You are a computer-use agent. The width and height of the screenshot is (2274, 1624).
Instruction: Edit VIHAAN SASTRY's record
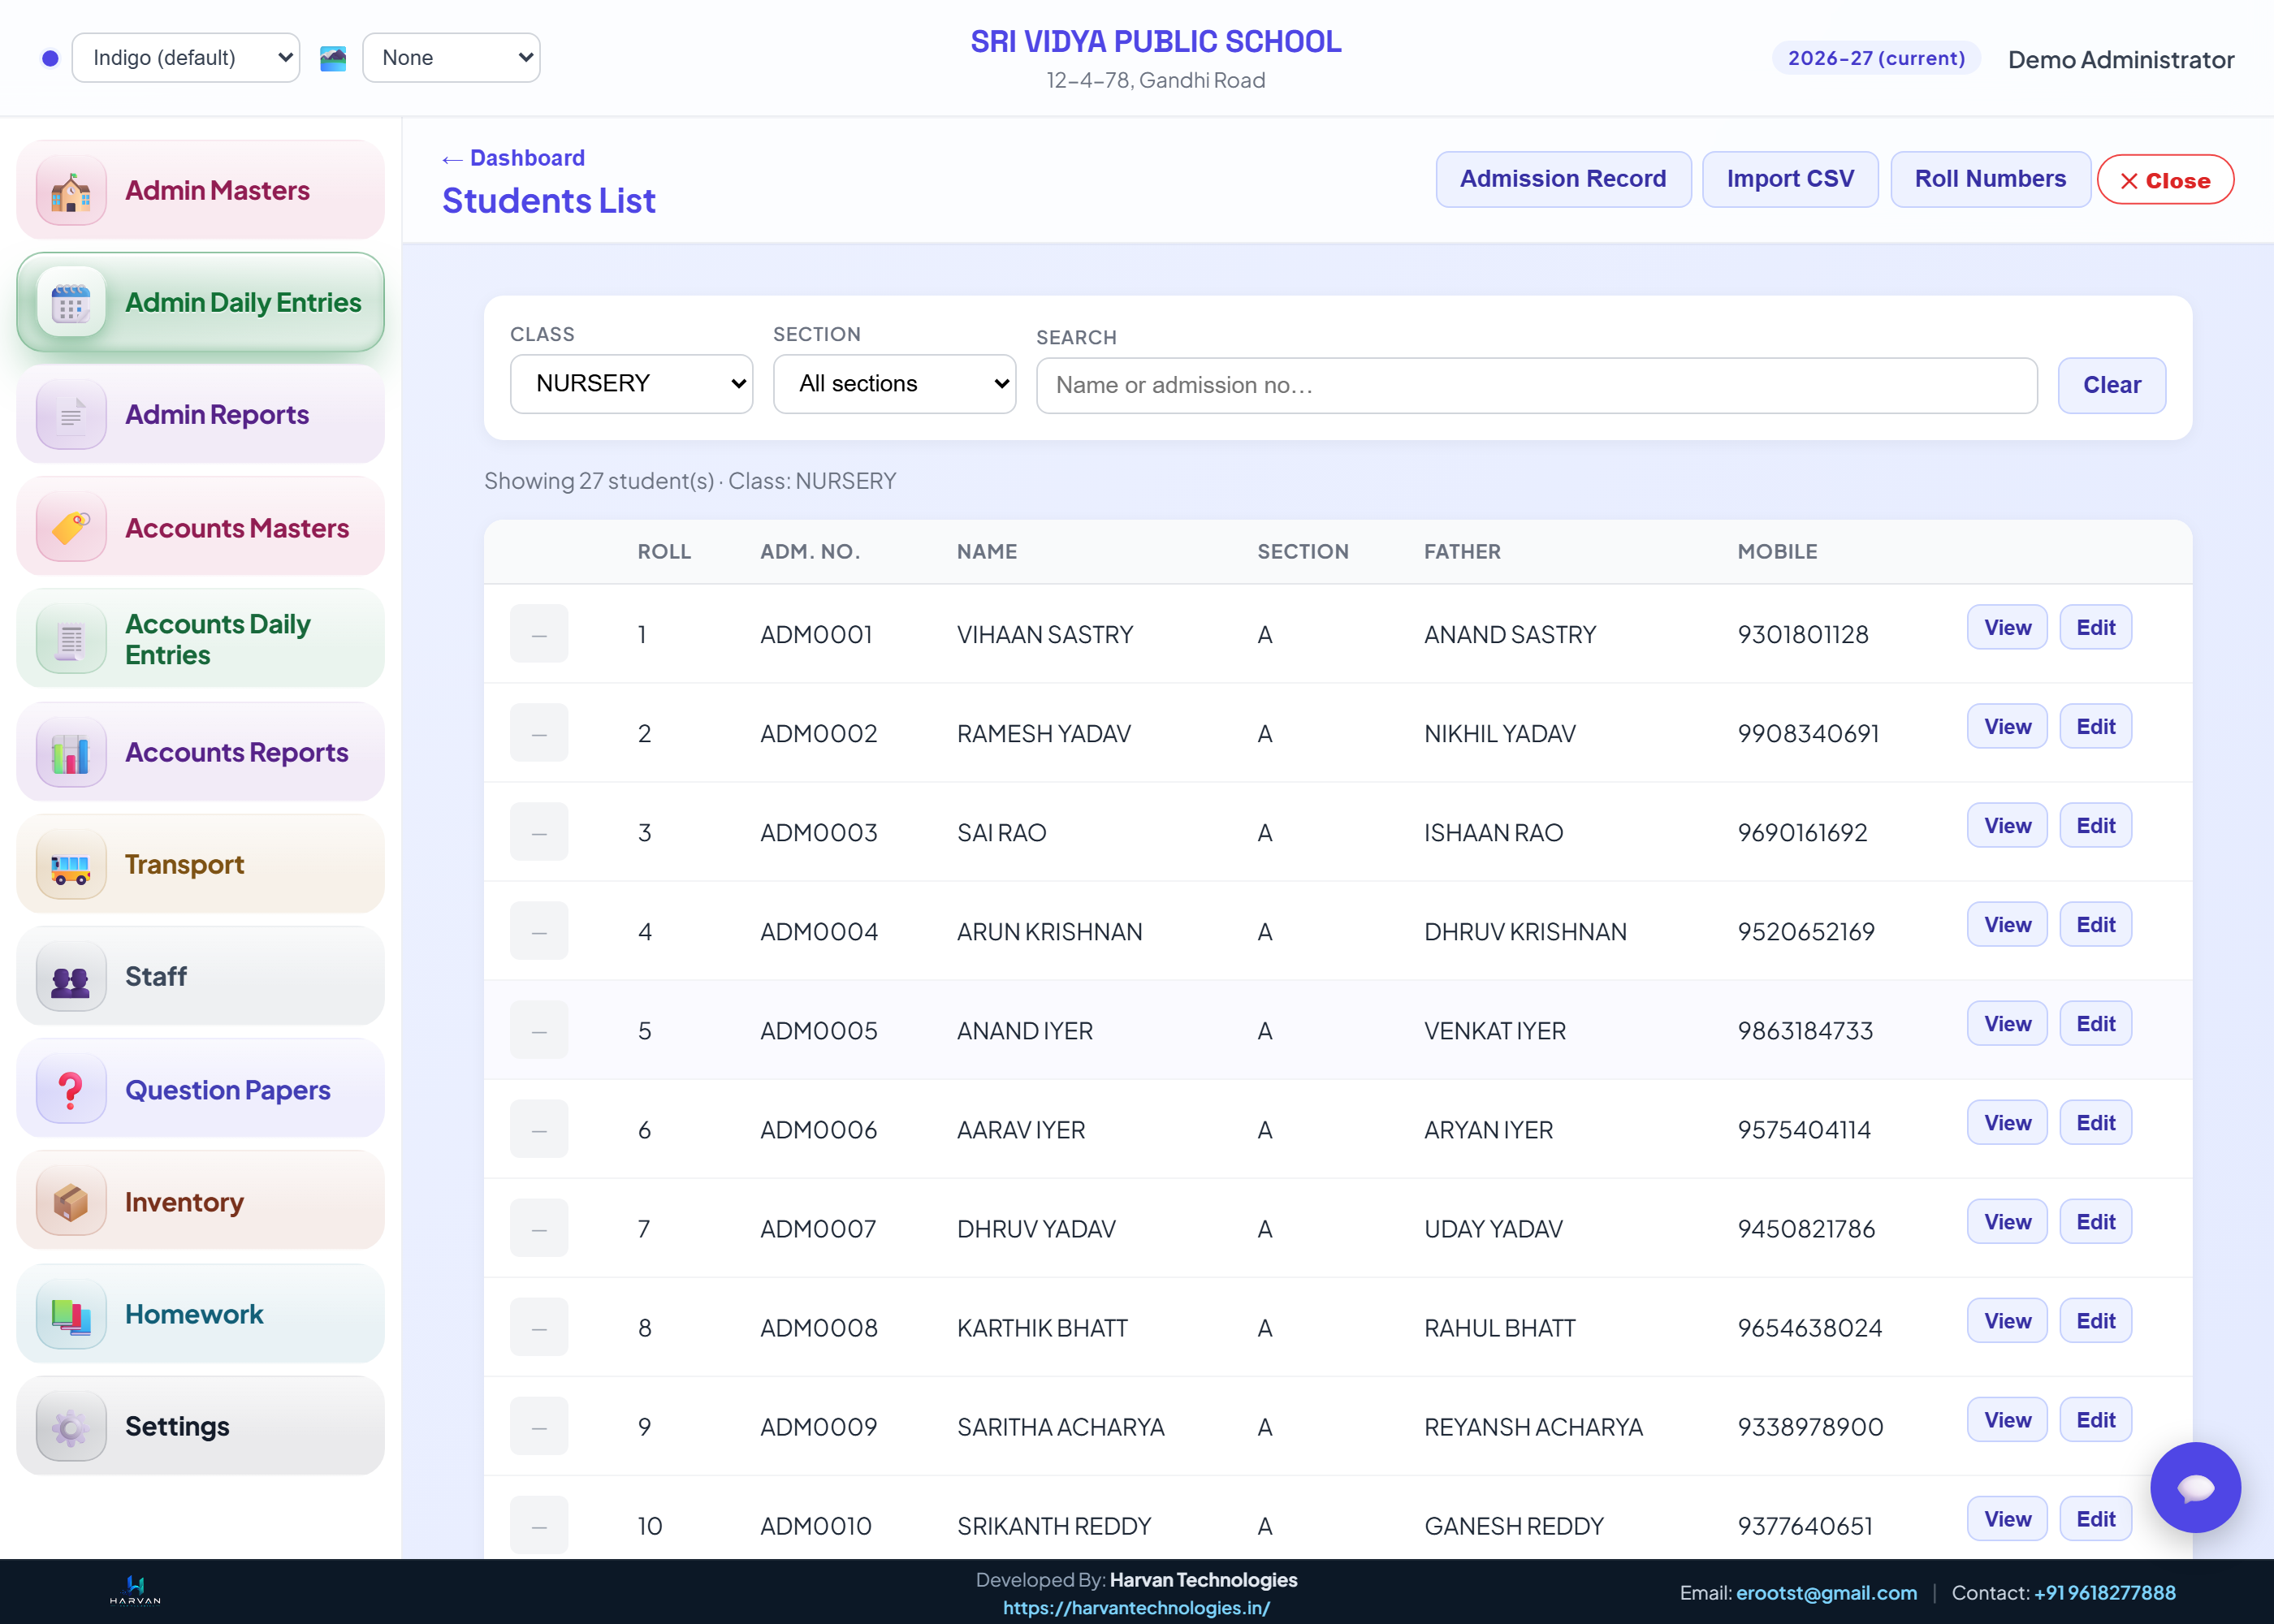pos(2095,627)
